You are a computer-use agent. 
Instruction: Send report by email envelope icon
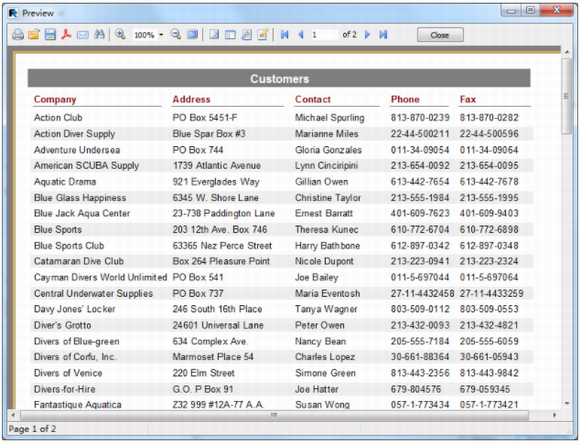click(x=82, y=35)
